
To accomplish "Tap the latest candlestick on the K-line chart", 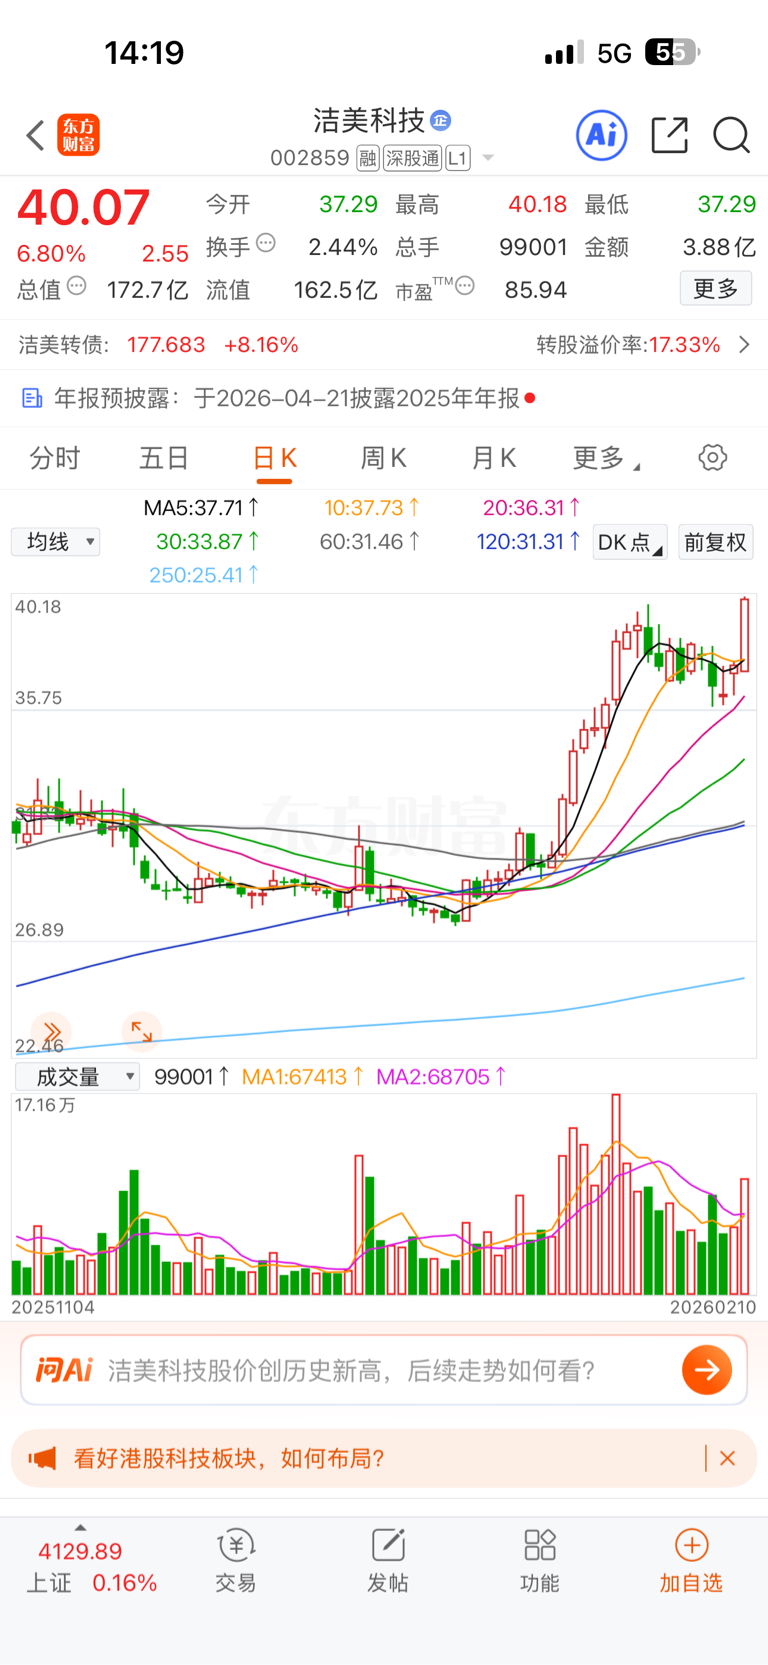I will [x=745, y=635].
